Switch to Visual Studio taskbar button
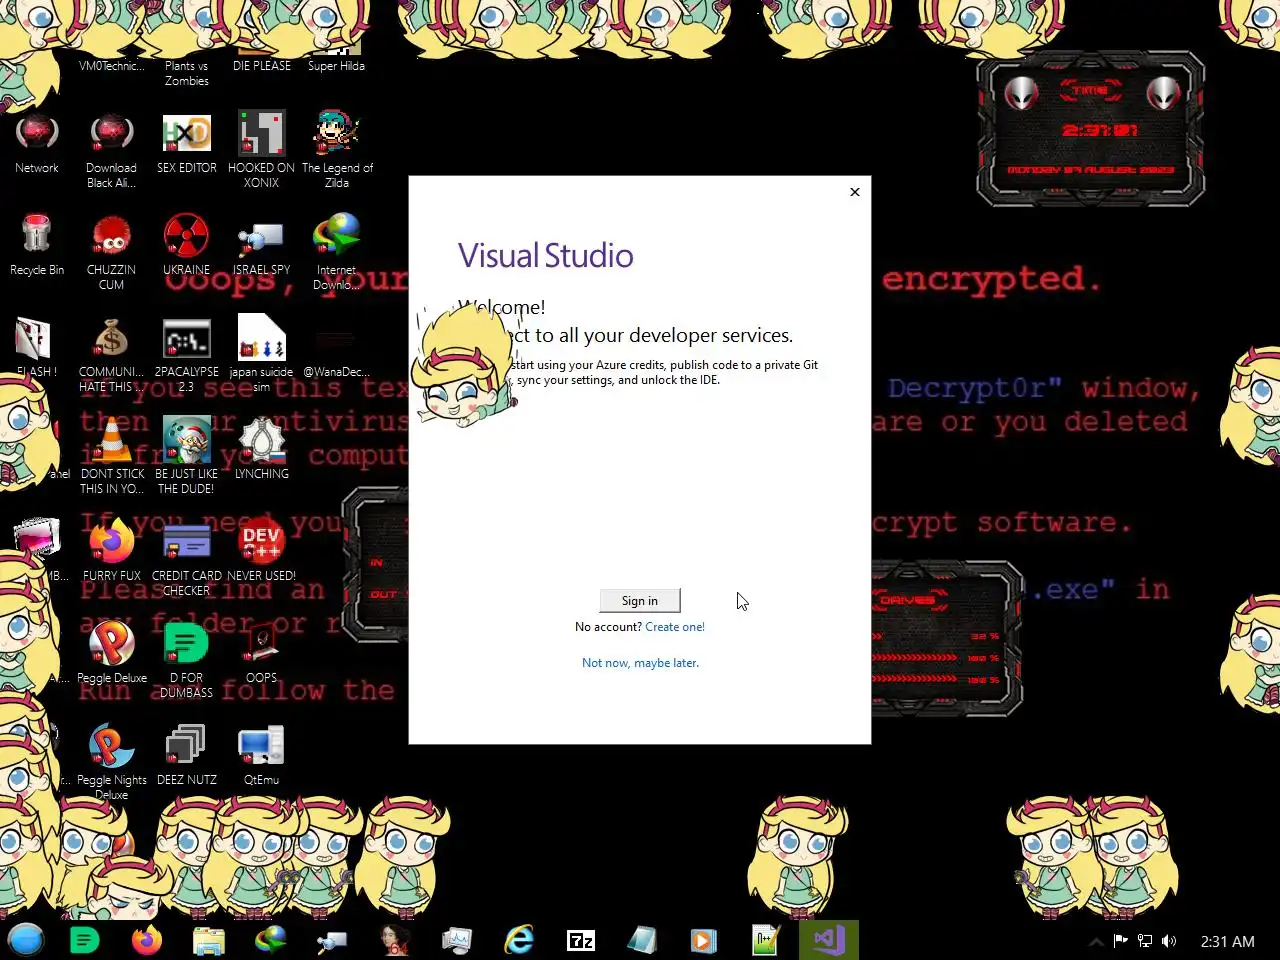The height and width of the screenshot is (960, 1280). click(829, 940)
